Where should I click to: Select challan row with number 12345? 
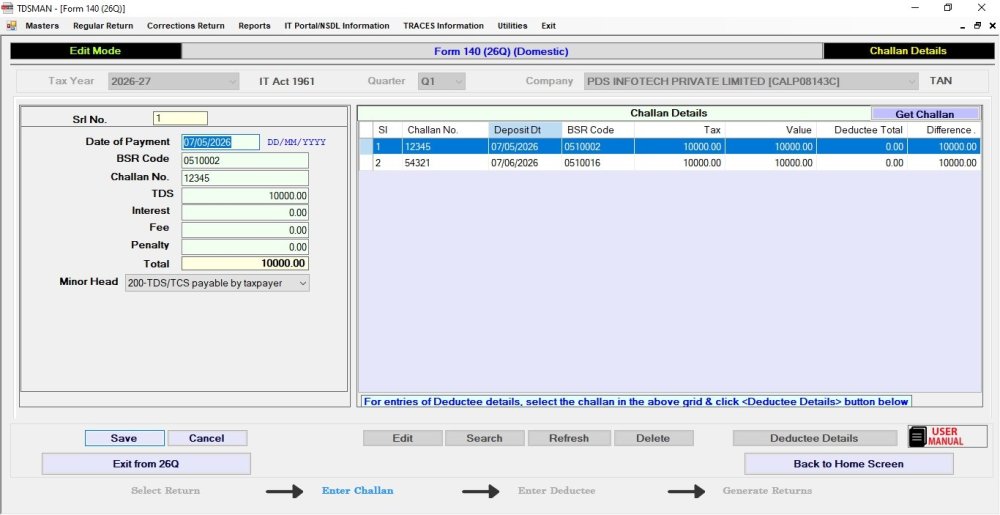670,147
